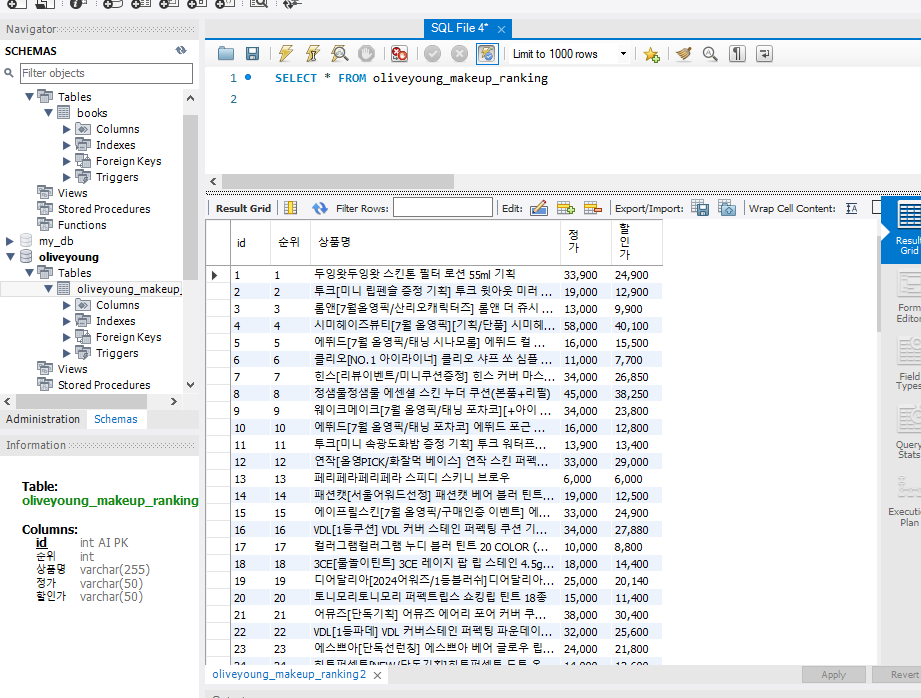The width and height of the screenshot is (921, 698).
Task: Open the Field Types side panel
Action: (x=908, y=364)
